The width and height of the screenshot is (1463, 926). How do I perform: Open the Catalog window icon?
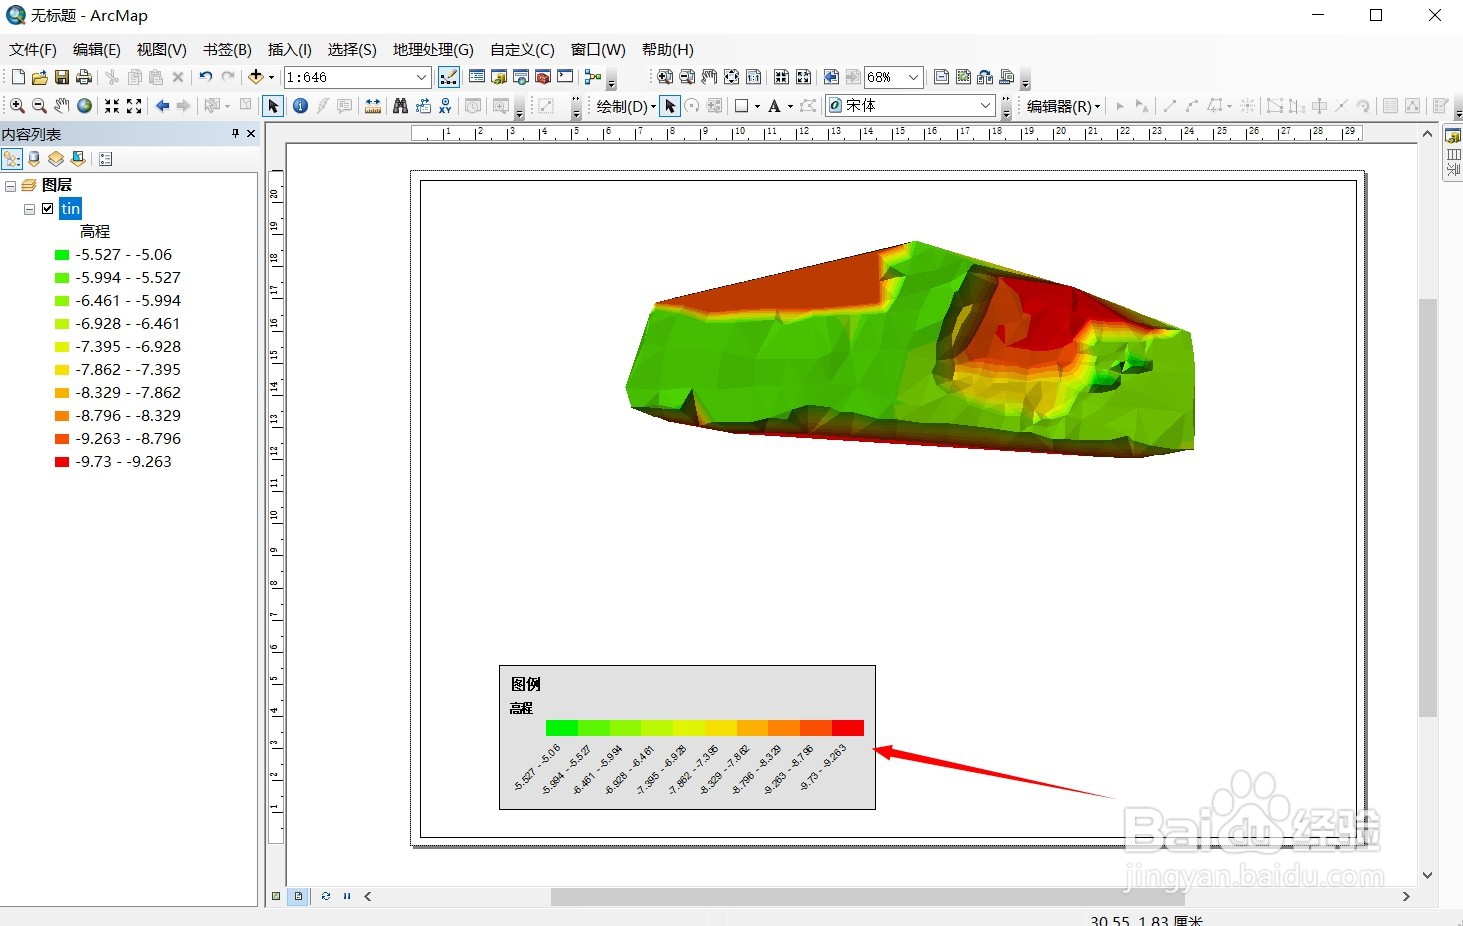(x=499, y=77)
